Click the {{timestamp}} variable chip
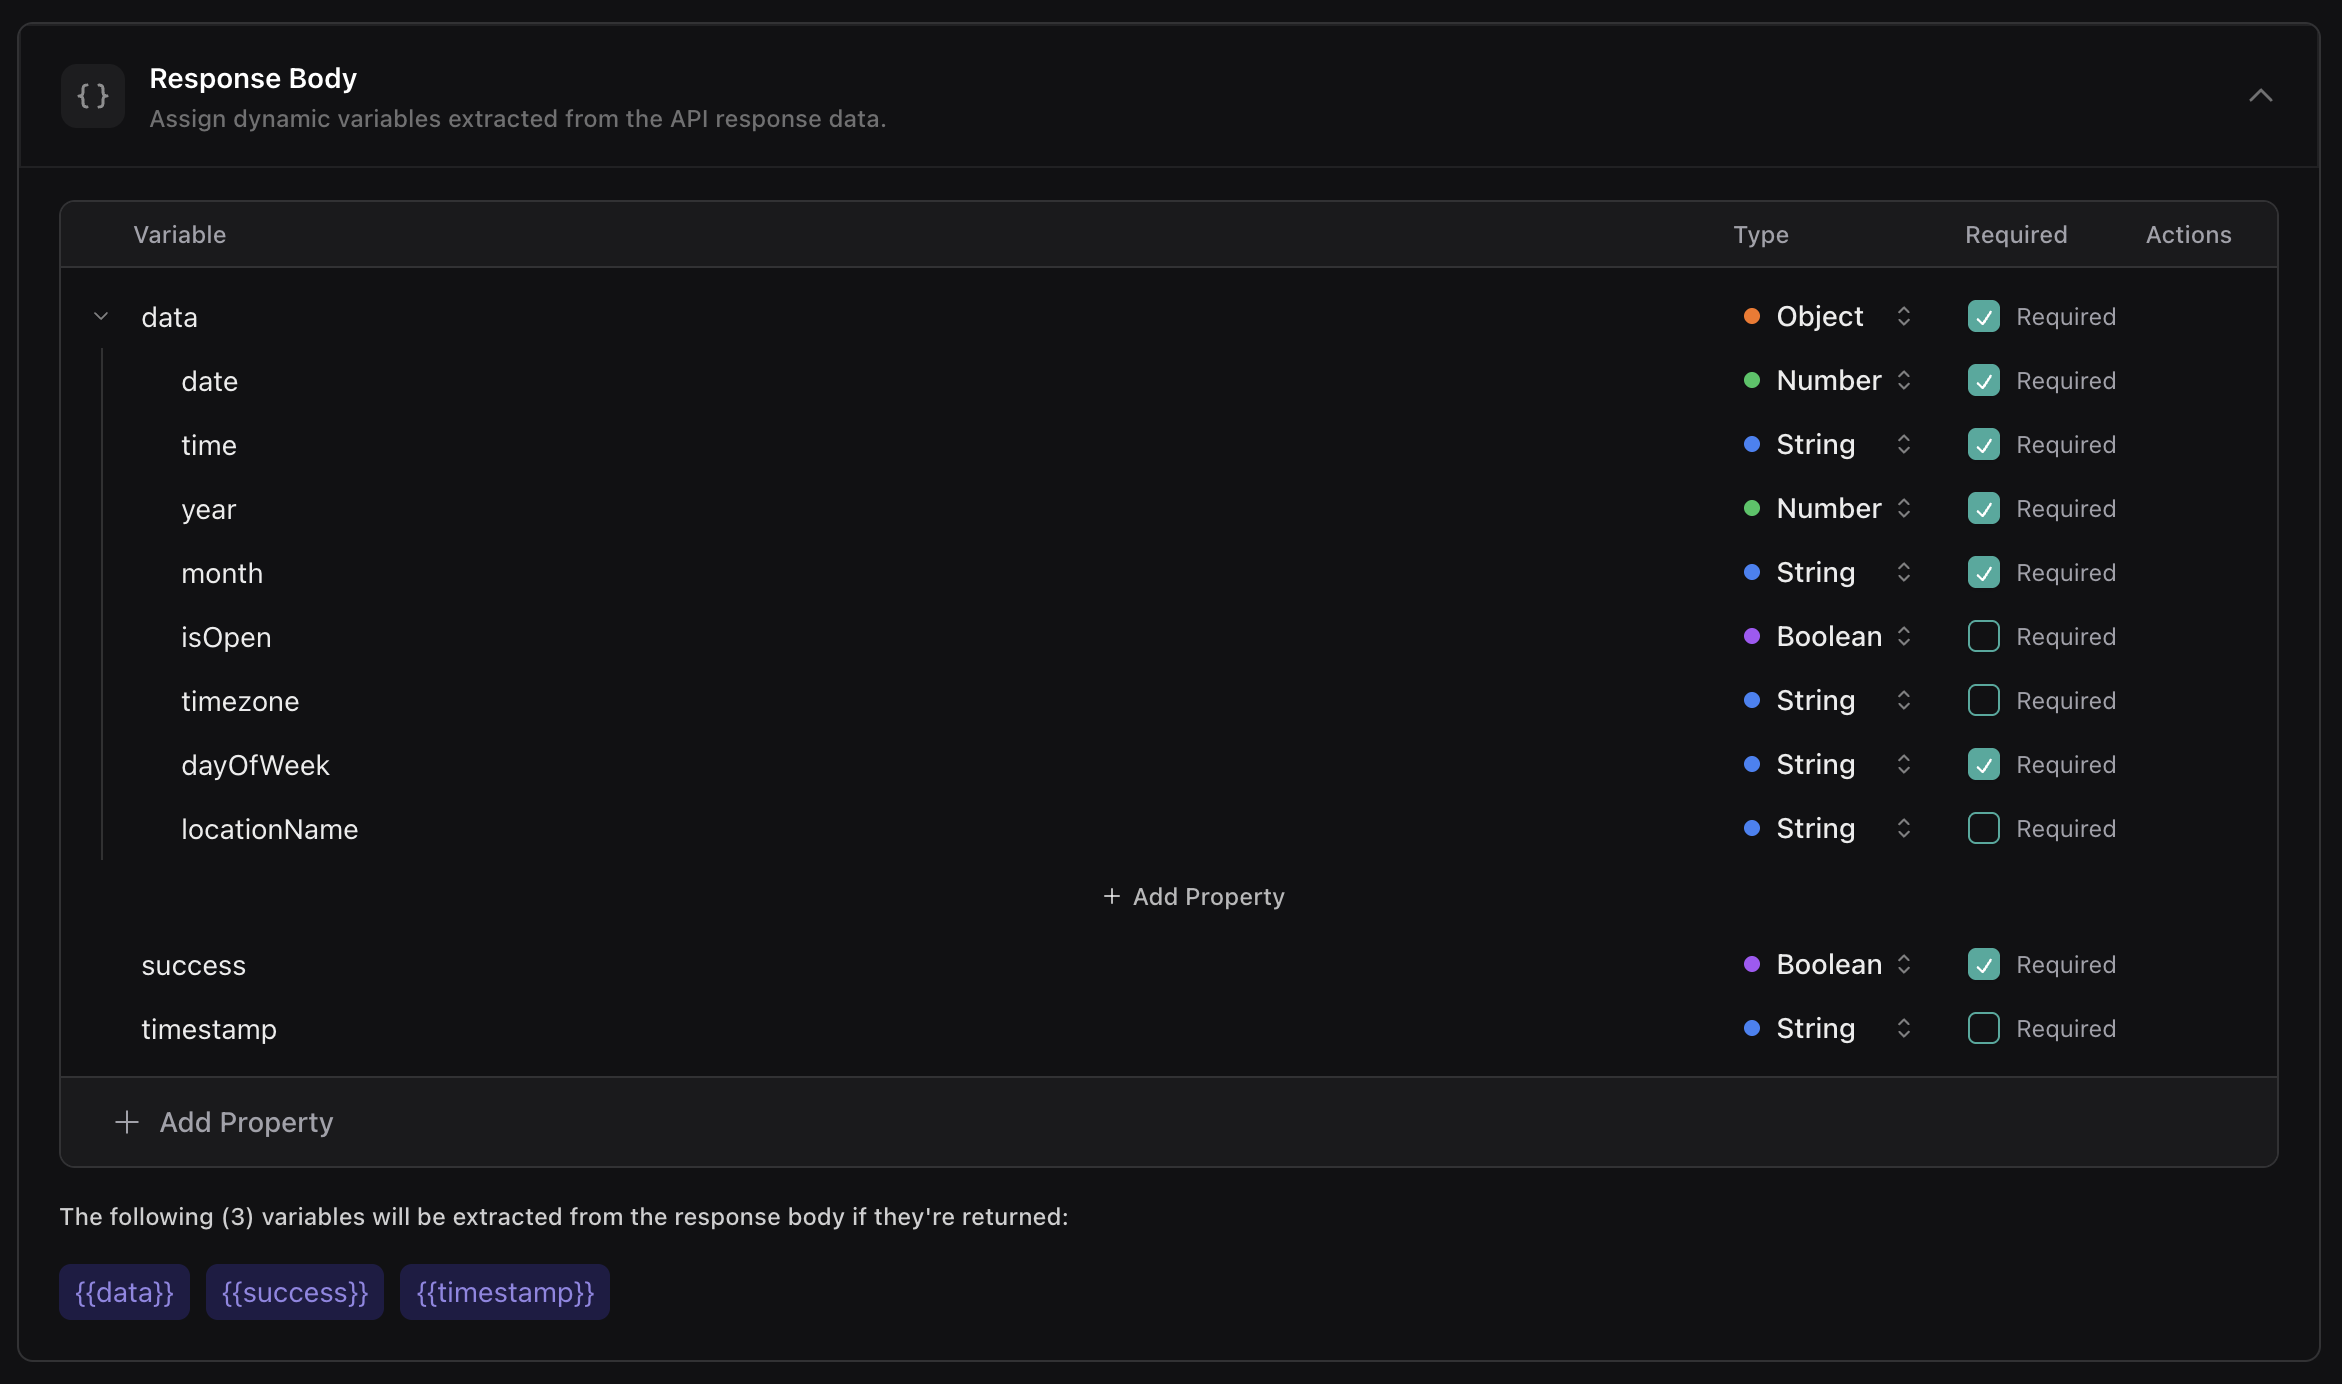Image resolution: width=2342 pixels, height=1384 pixels. (x=505, y=1292)
